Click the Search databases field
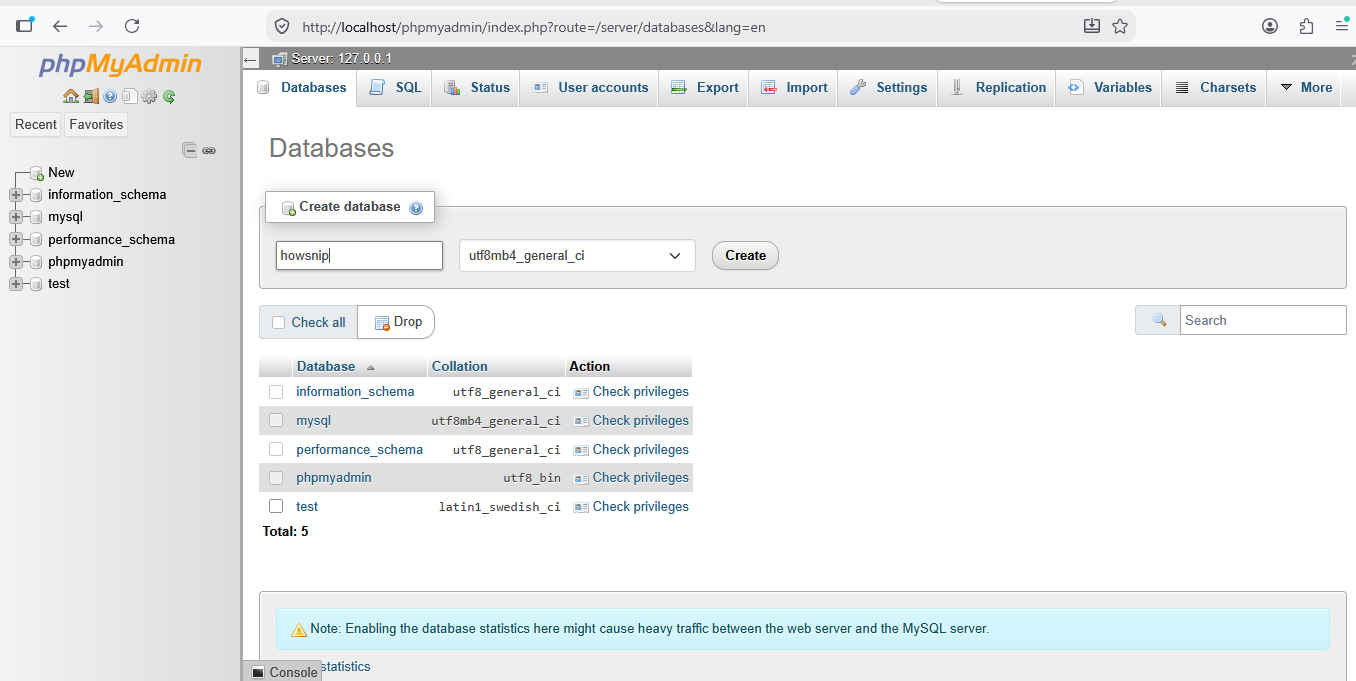1356x681 pixels. (x=1263, y=320)
